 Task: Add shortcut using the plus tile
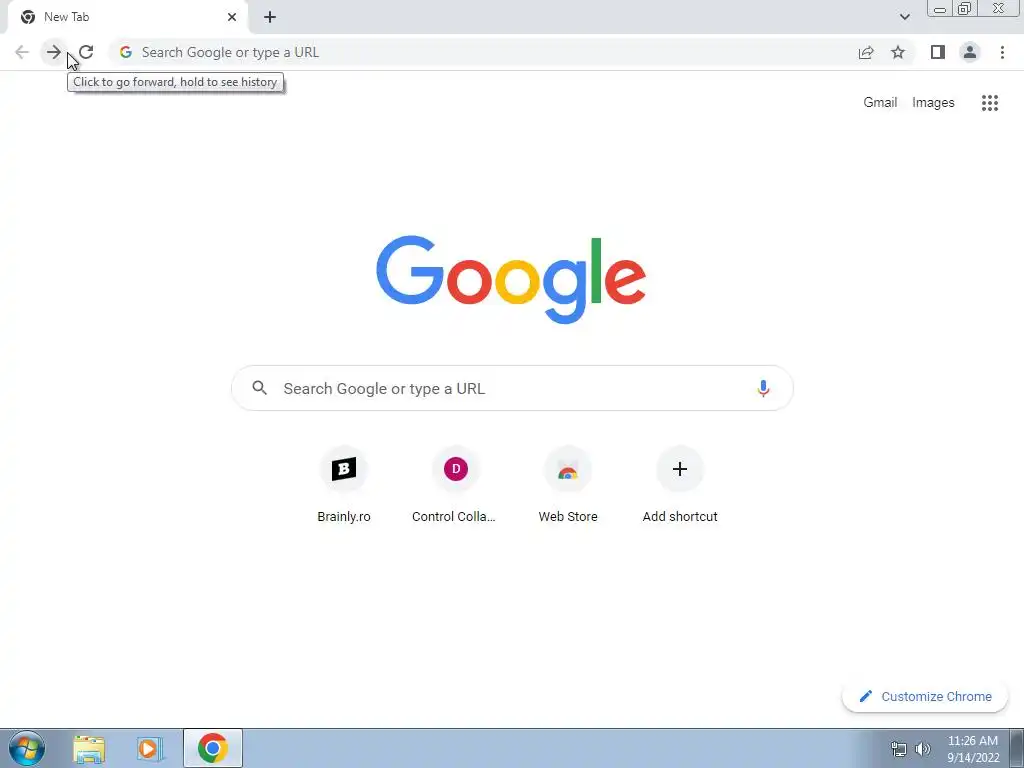click(x=680, y=485)
